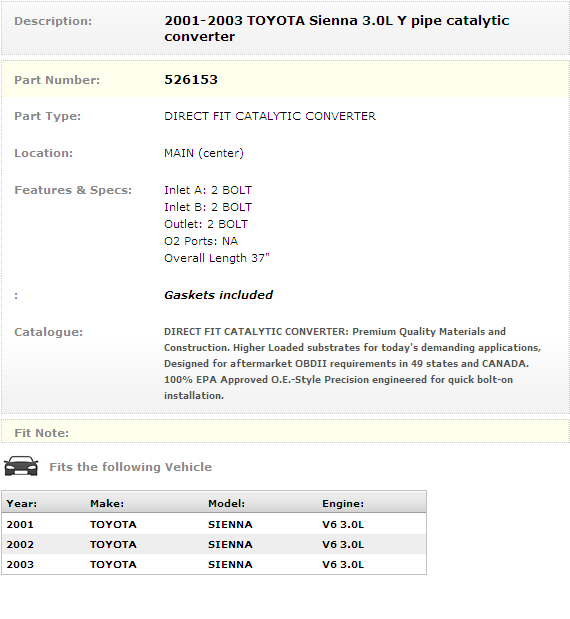Screen dimensions: 570x619
Task: Click the Fits the following Vehicle heading
Action: [x=130, y=467]
